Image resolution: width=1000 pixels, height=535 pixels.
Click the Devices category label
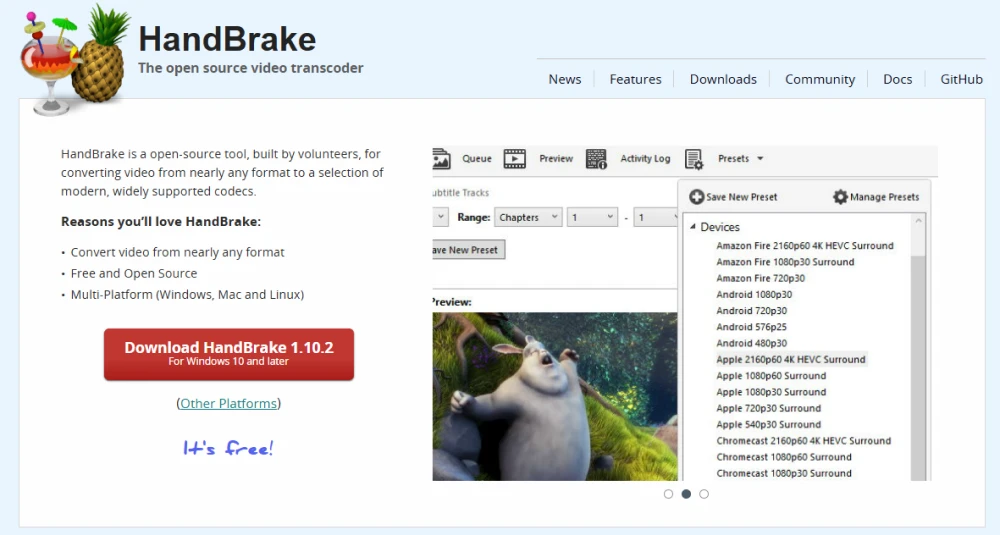[720, 227]
